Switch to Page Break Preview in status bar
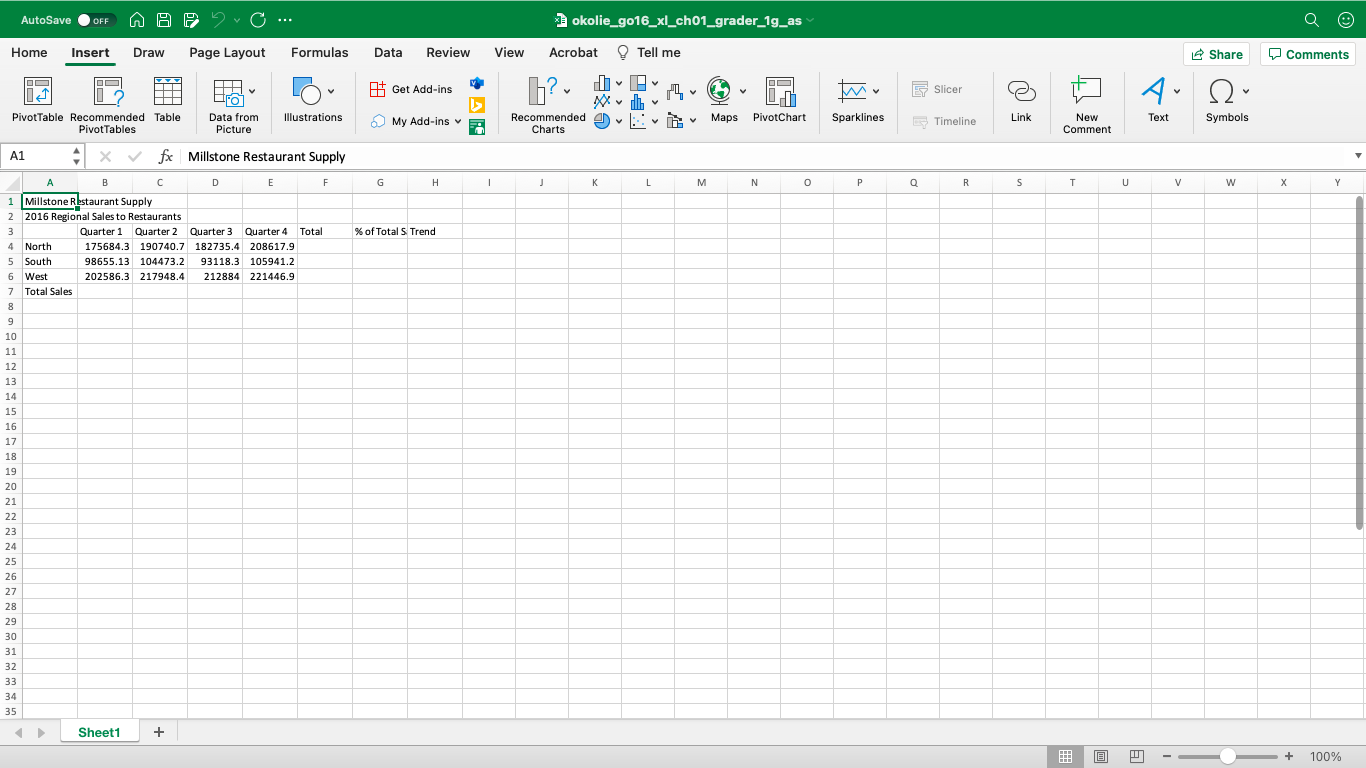This screenshot has width=1366, height=768. pyautogui.click(x=1136, y=757)
